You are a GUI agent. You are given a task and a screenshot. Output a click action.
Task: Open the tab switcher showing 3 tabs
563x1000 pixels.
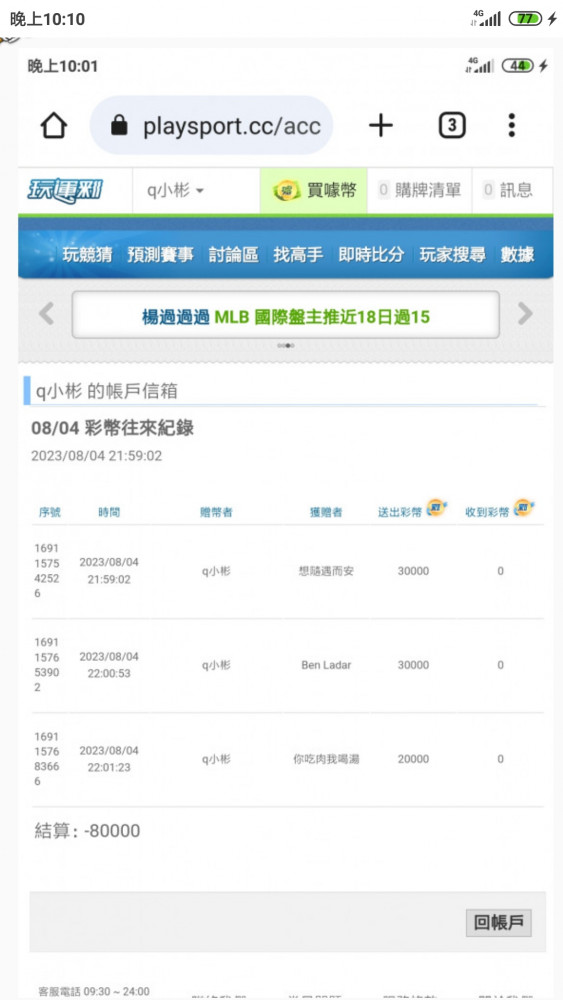point(452,126)
